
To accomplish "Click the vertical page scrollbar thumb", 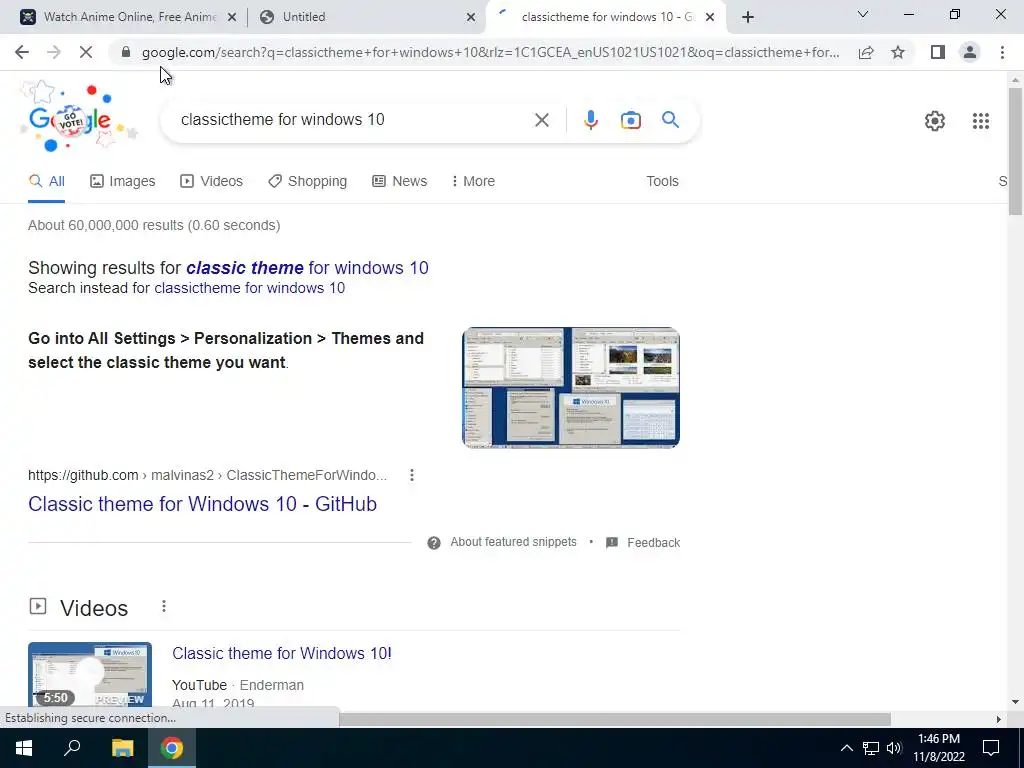I will (x=1015, y=150).
